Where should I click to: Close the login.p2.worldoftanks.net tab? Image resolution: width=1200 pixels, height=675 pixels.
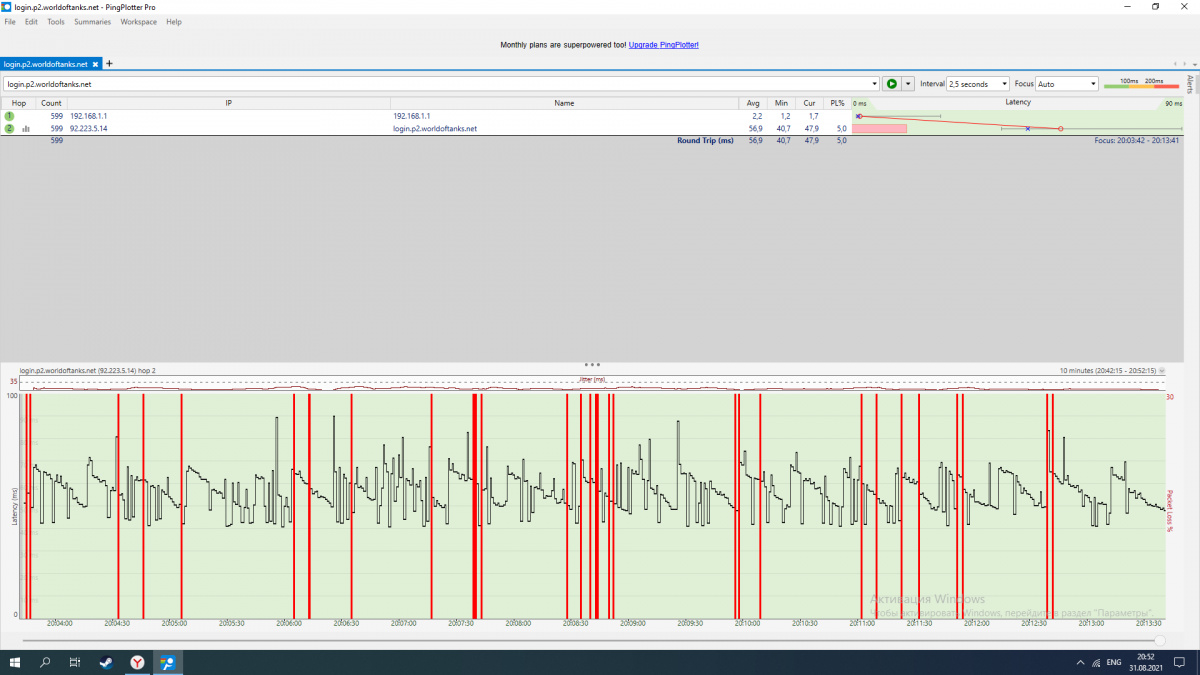[x=95, y=64]
